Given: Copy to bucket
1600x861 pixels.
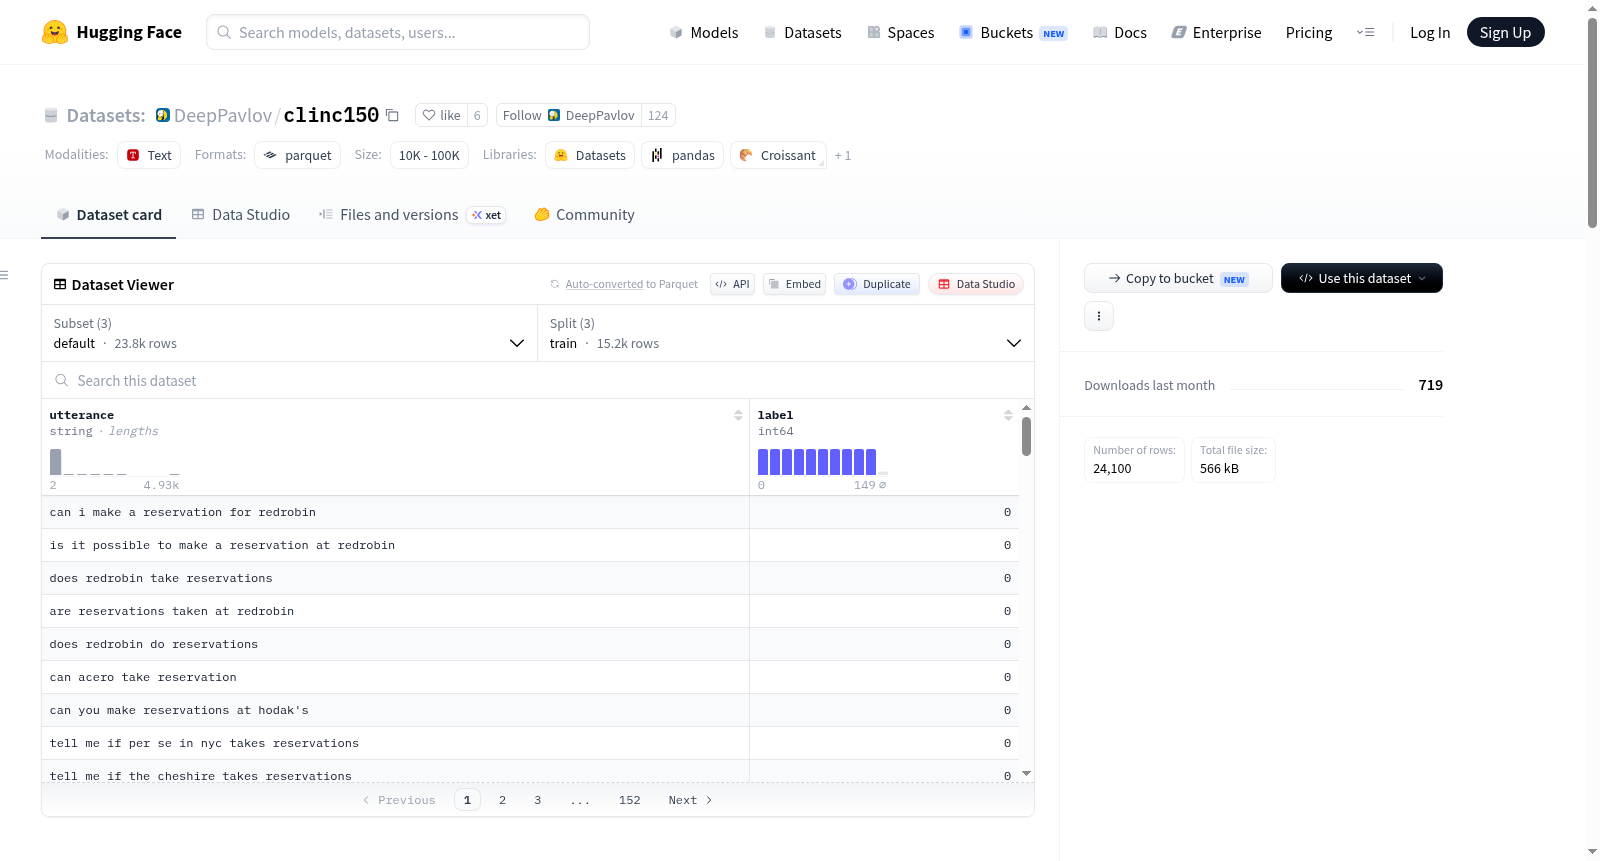Looking at the screenshot, I should click(1178, 278).
